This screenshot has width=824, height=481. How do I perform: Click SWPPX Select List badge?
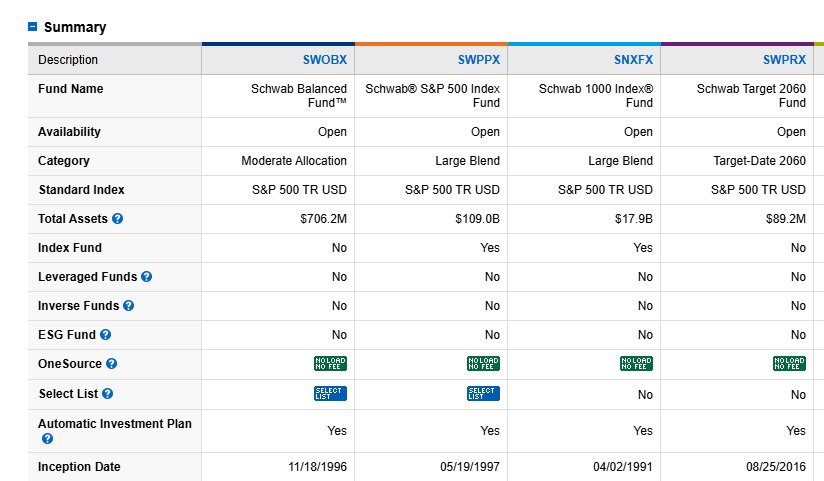pyautogui.click(x=483, y=393)
